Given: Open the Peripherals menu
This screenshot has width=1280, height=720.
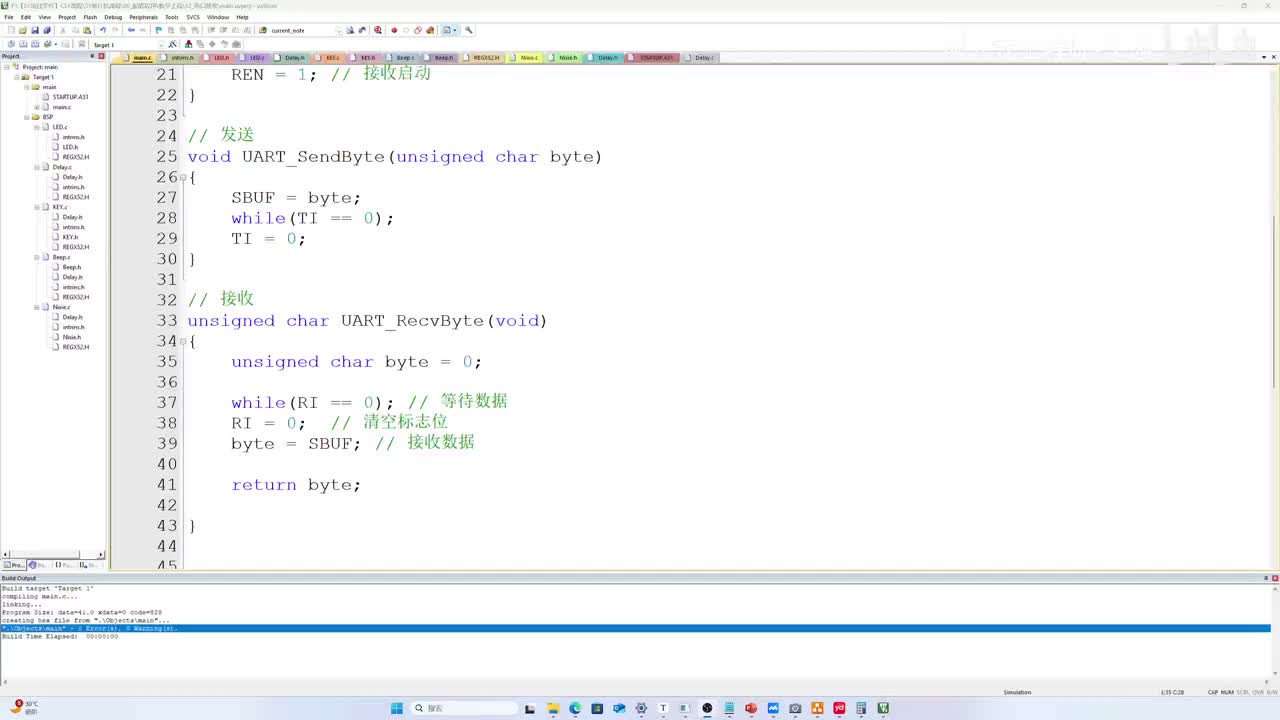Looking at the screenshot, I should [x=143, y=17].
